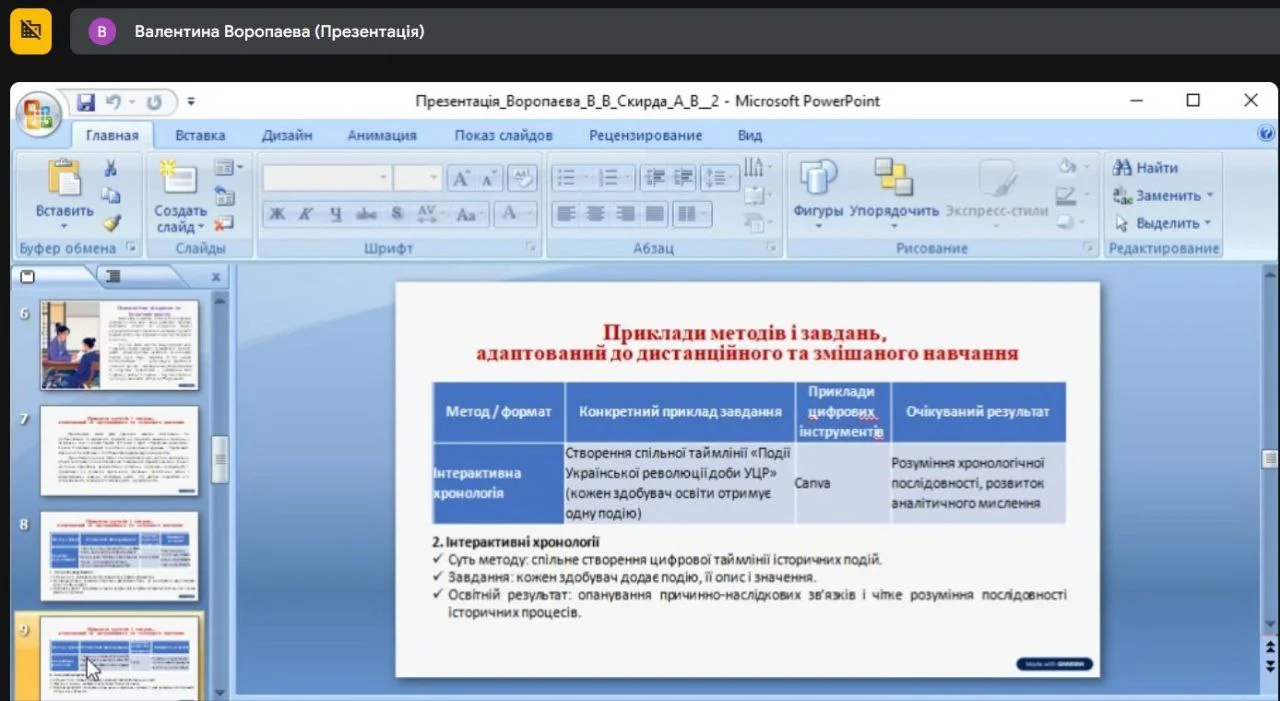Toggle italic К formatting
The height and width of the screenshot is (701, 1280).
pyautogui.click(x=306, y=214)
